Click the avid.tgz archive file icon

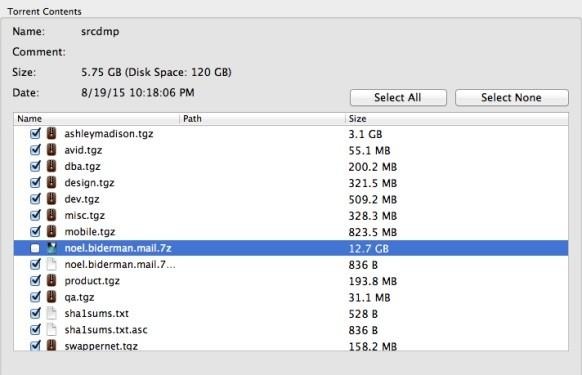point(52,150)
